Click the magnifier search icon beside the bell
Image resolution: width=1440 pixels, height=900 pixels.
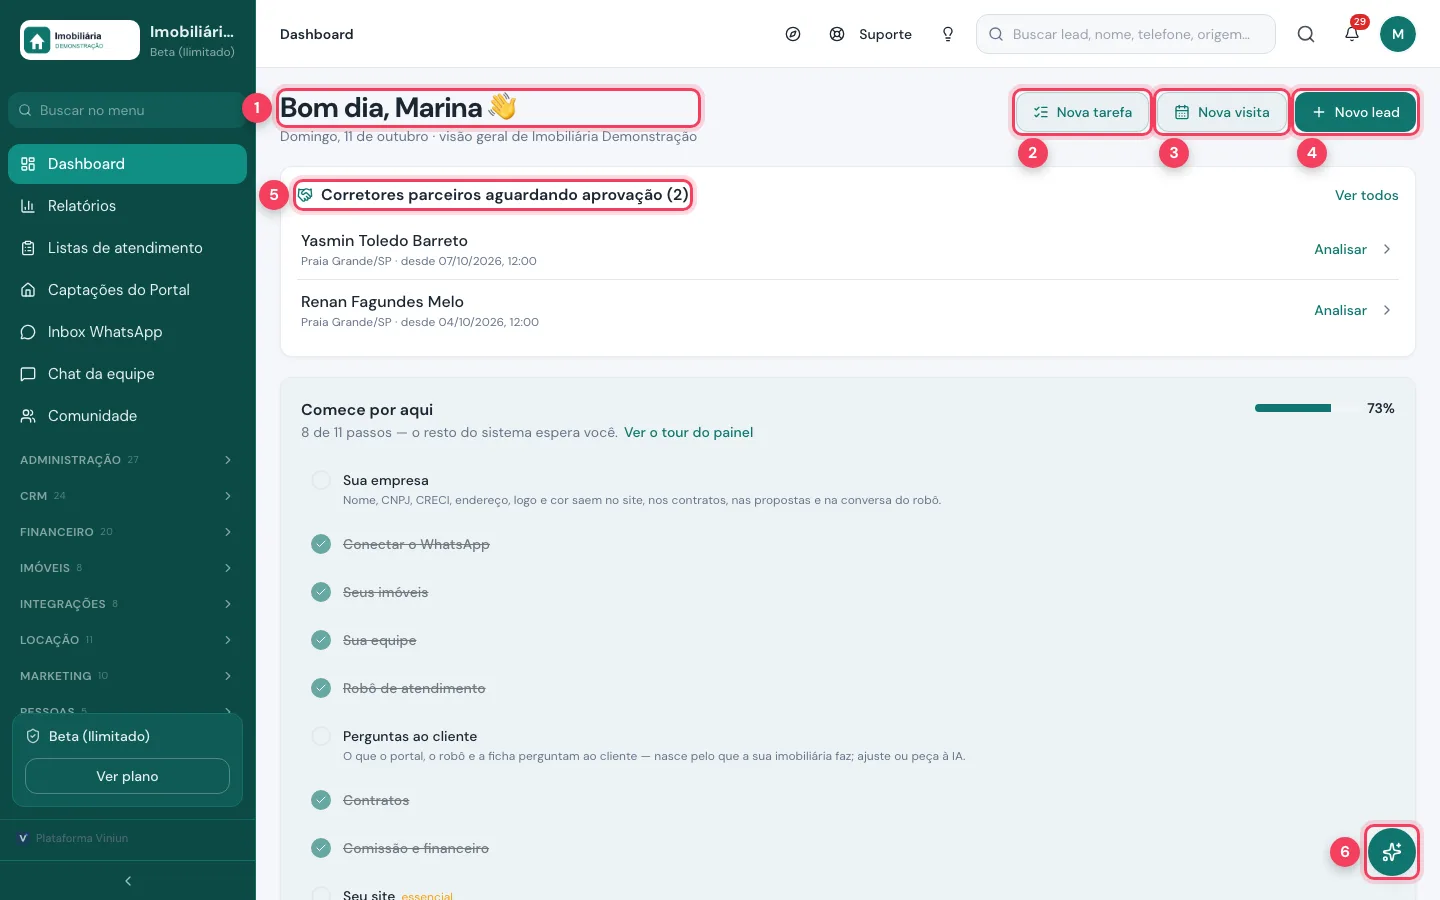(x=1306, y=34)
